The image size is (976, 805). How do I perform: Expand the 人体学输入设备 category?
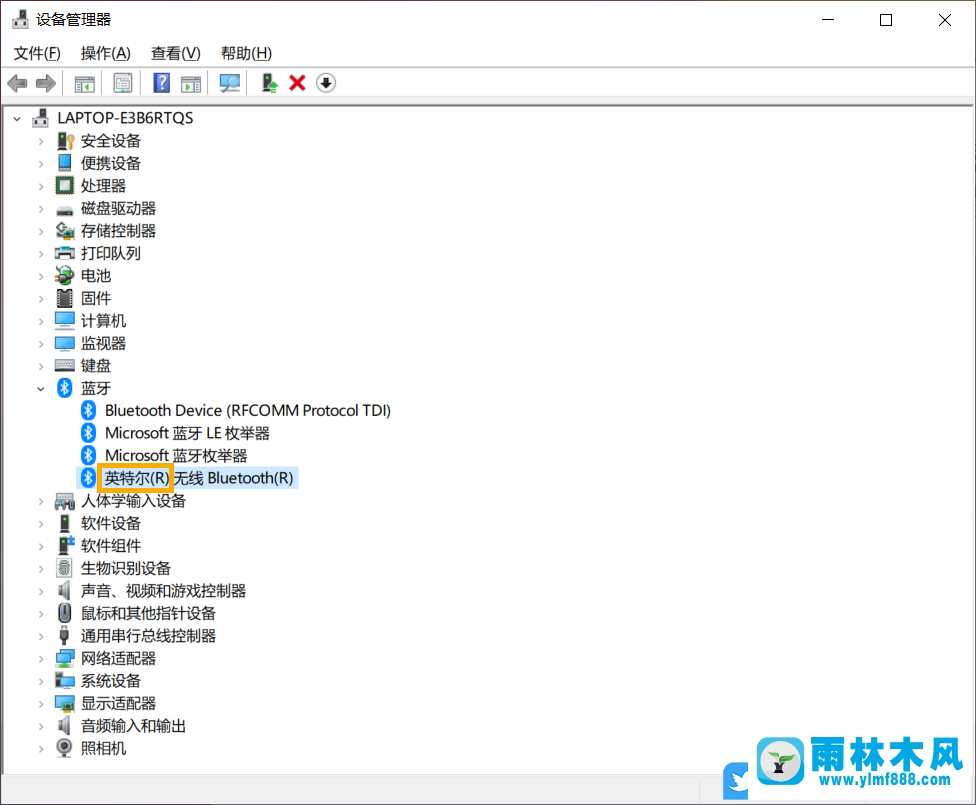(x=41, y=501)
